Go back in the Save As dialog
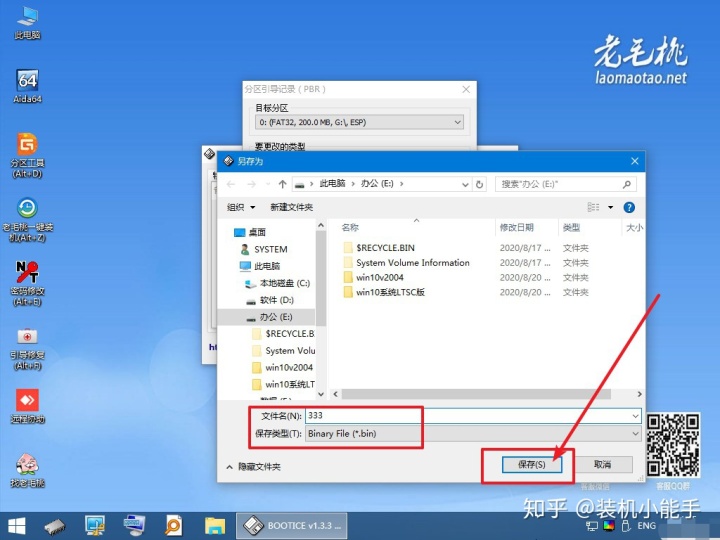The height and width of the screenshot is (540, 720). click(x=231, y=184)
